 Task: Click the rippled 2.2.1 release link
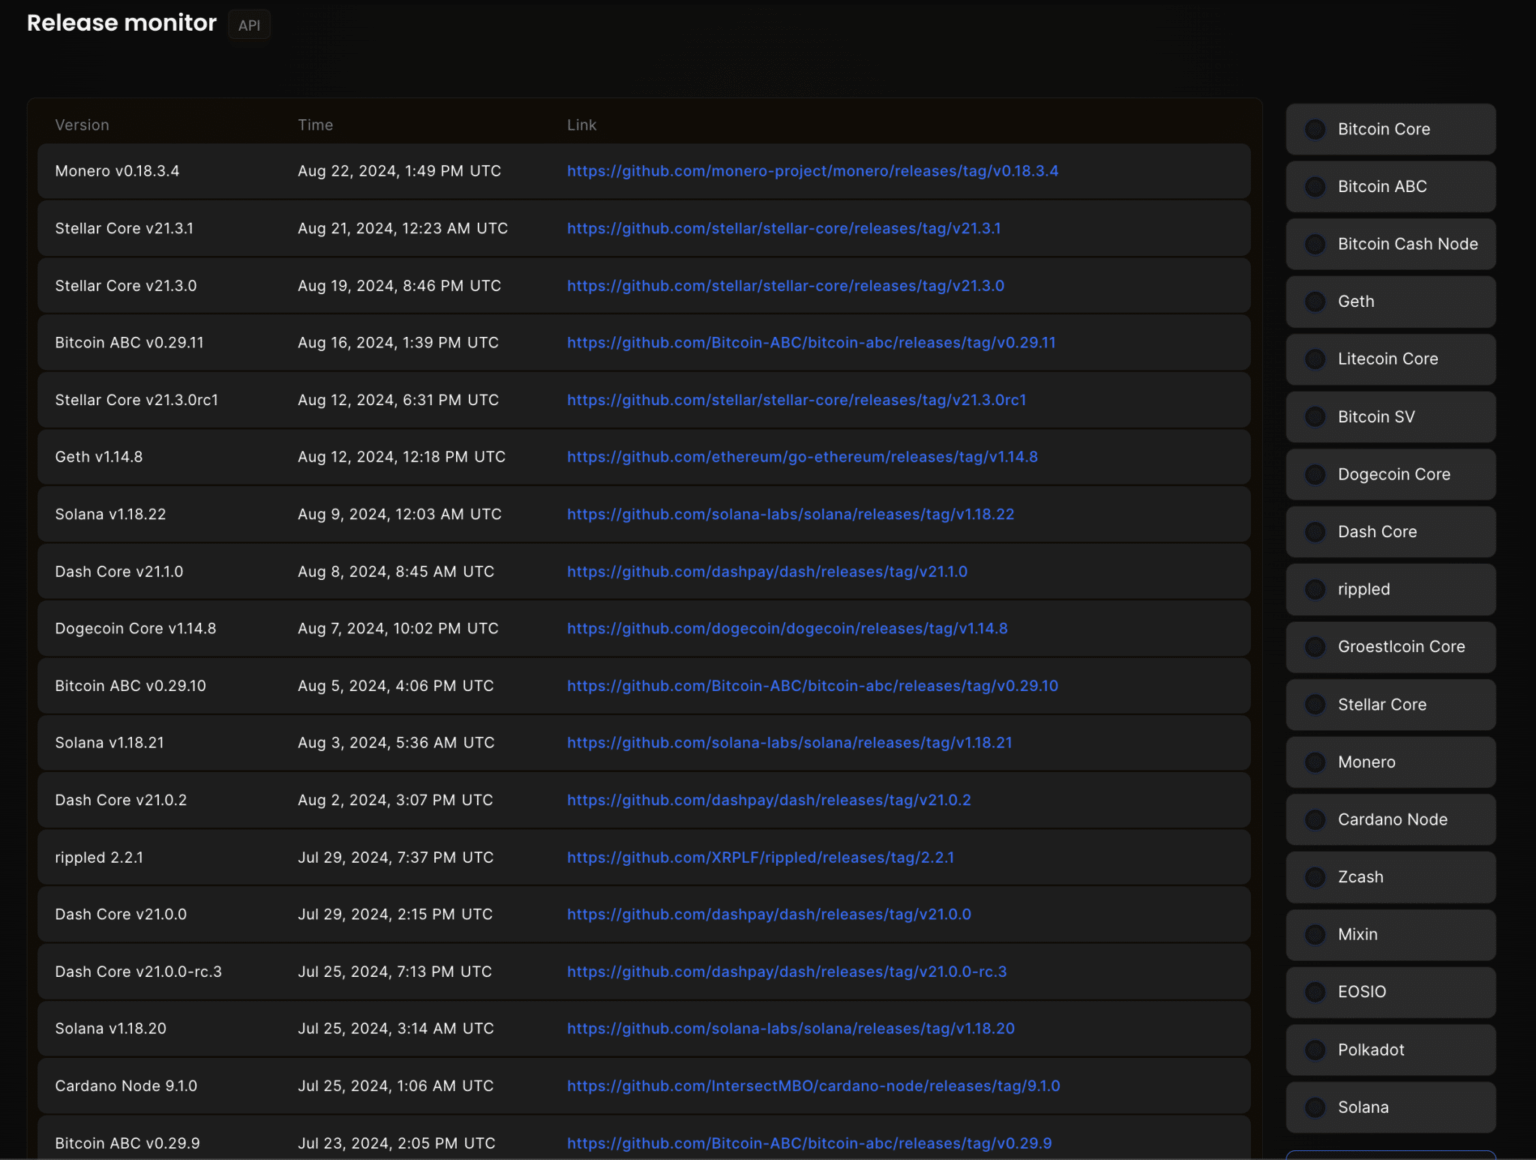pyautogui.click(x=760, y=857)
